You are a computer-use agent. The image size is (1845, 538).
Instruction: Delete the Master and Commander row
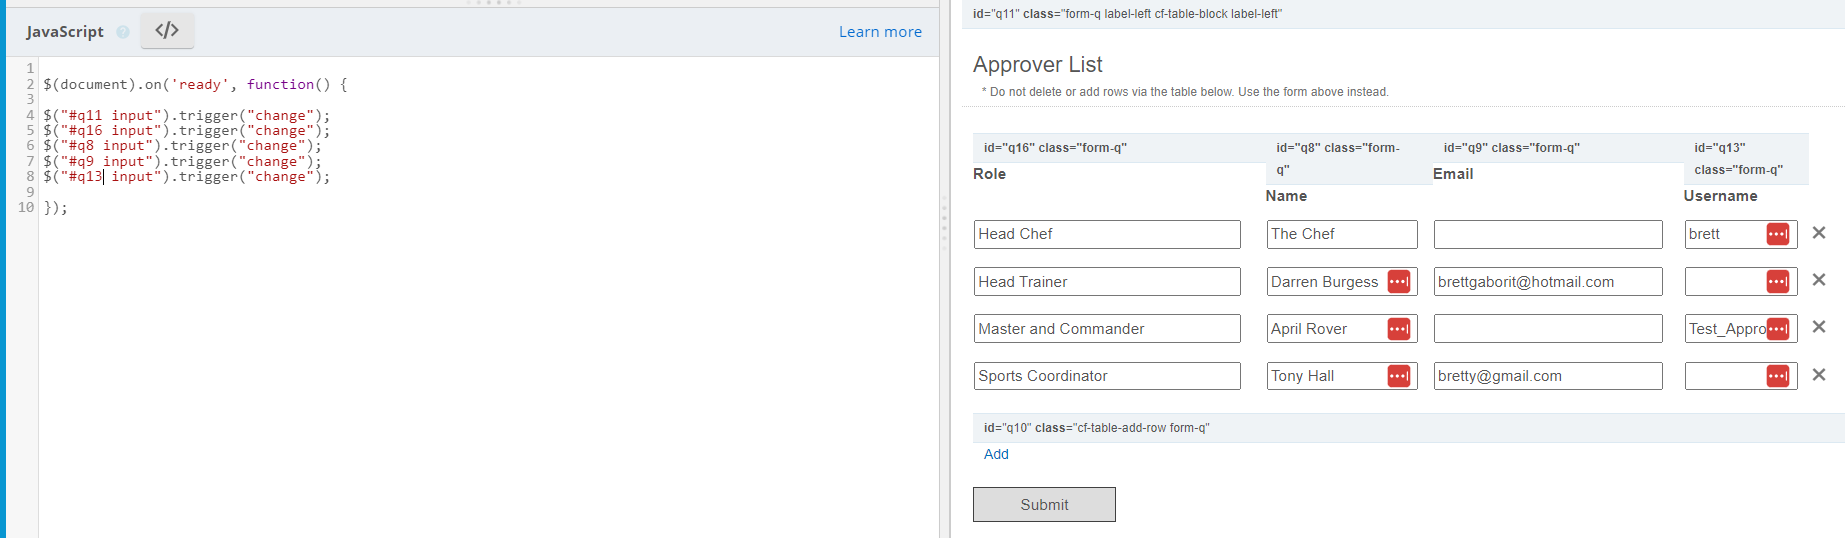pos(1819,328)
